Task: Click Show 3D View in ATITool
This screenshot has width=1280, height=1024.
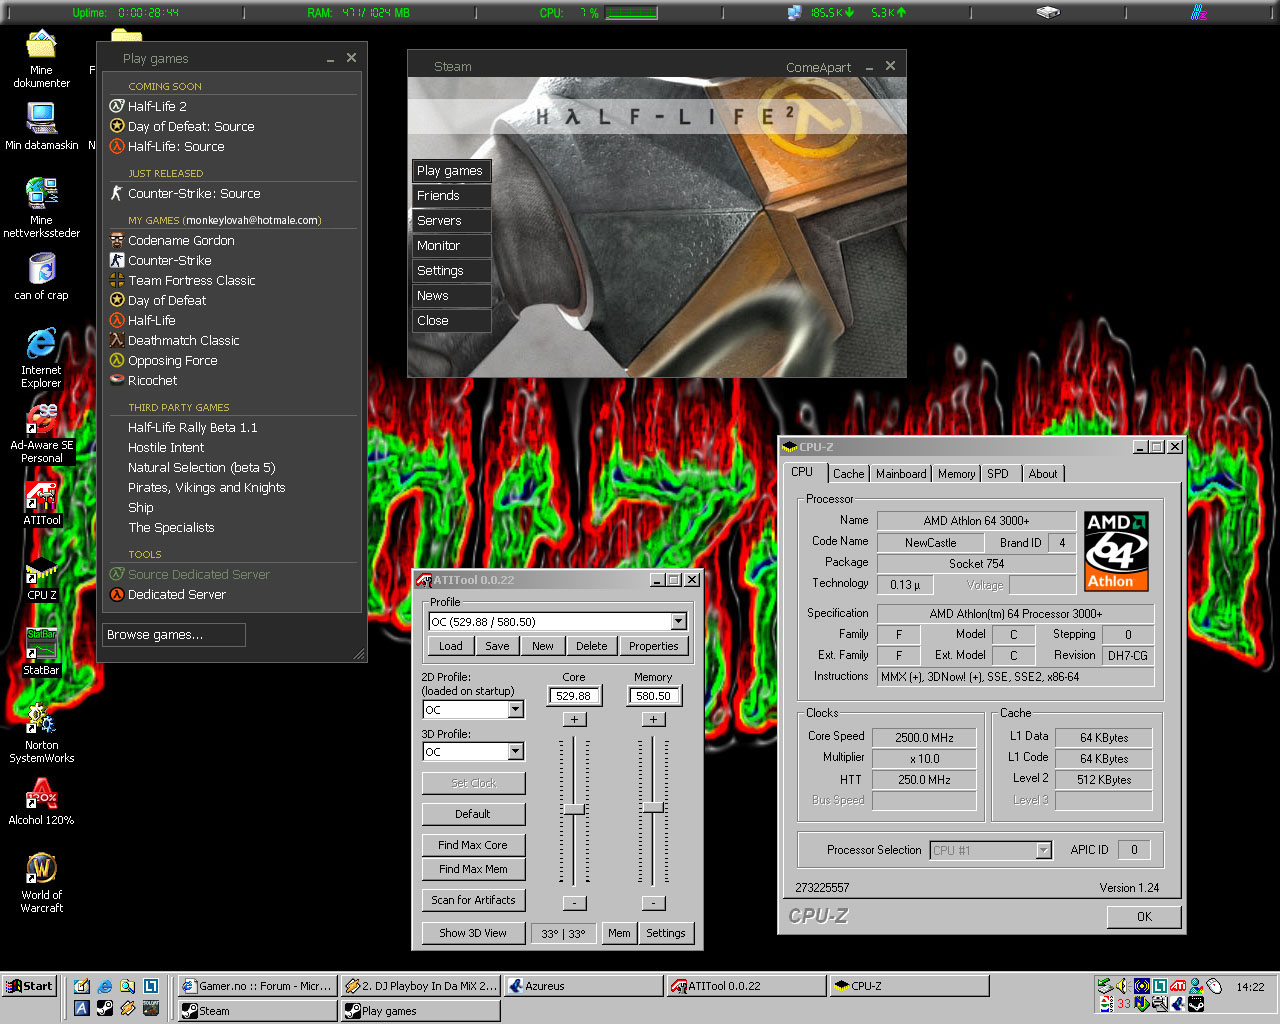Action: [x=473, y=933]
